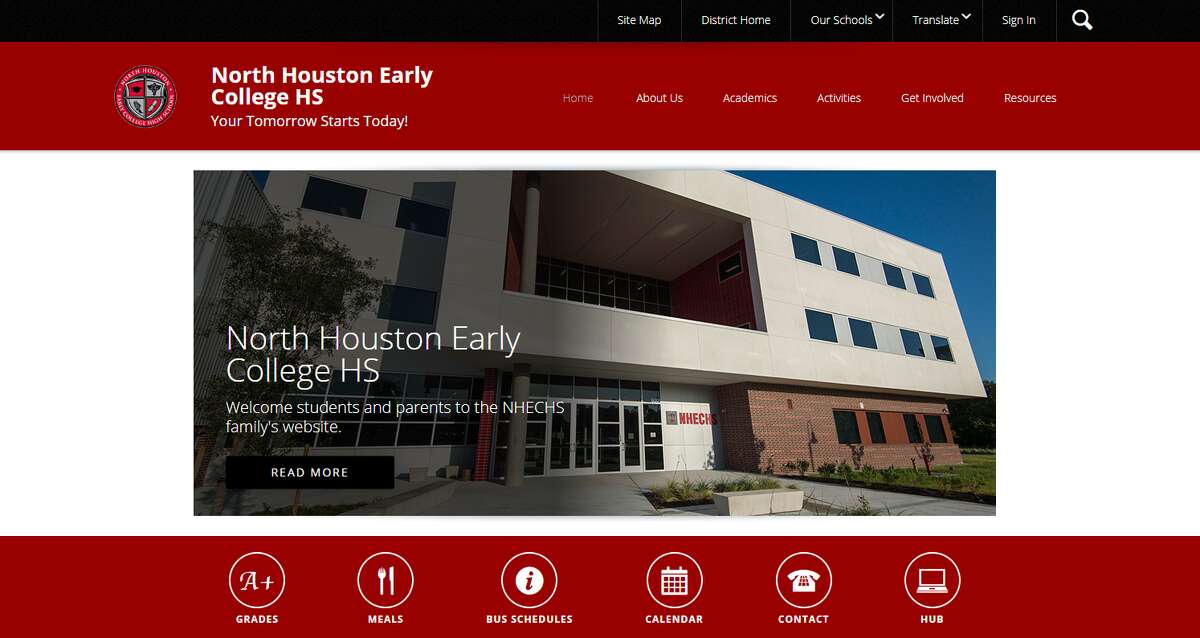
Task: Expand the Our Schools dropdown
Action: [x=847, y=20]
